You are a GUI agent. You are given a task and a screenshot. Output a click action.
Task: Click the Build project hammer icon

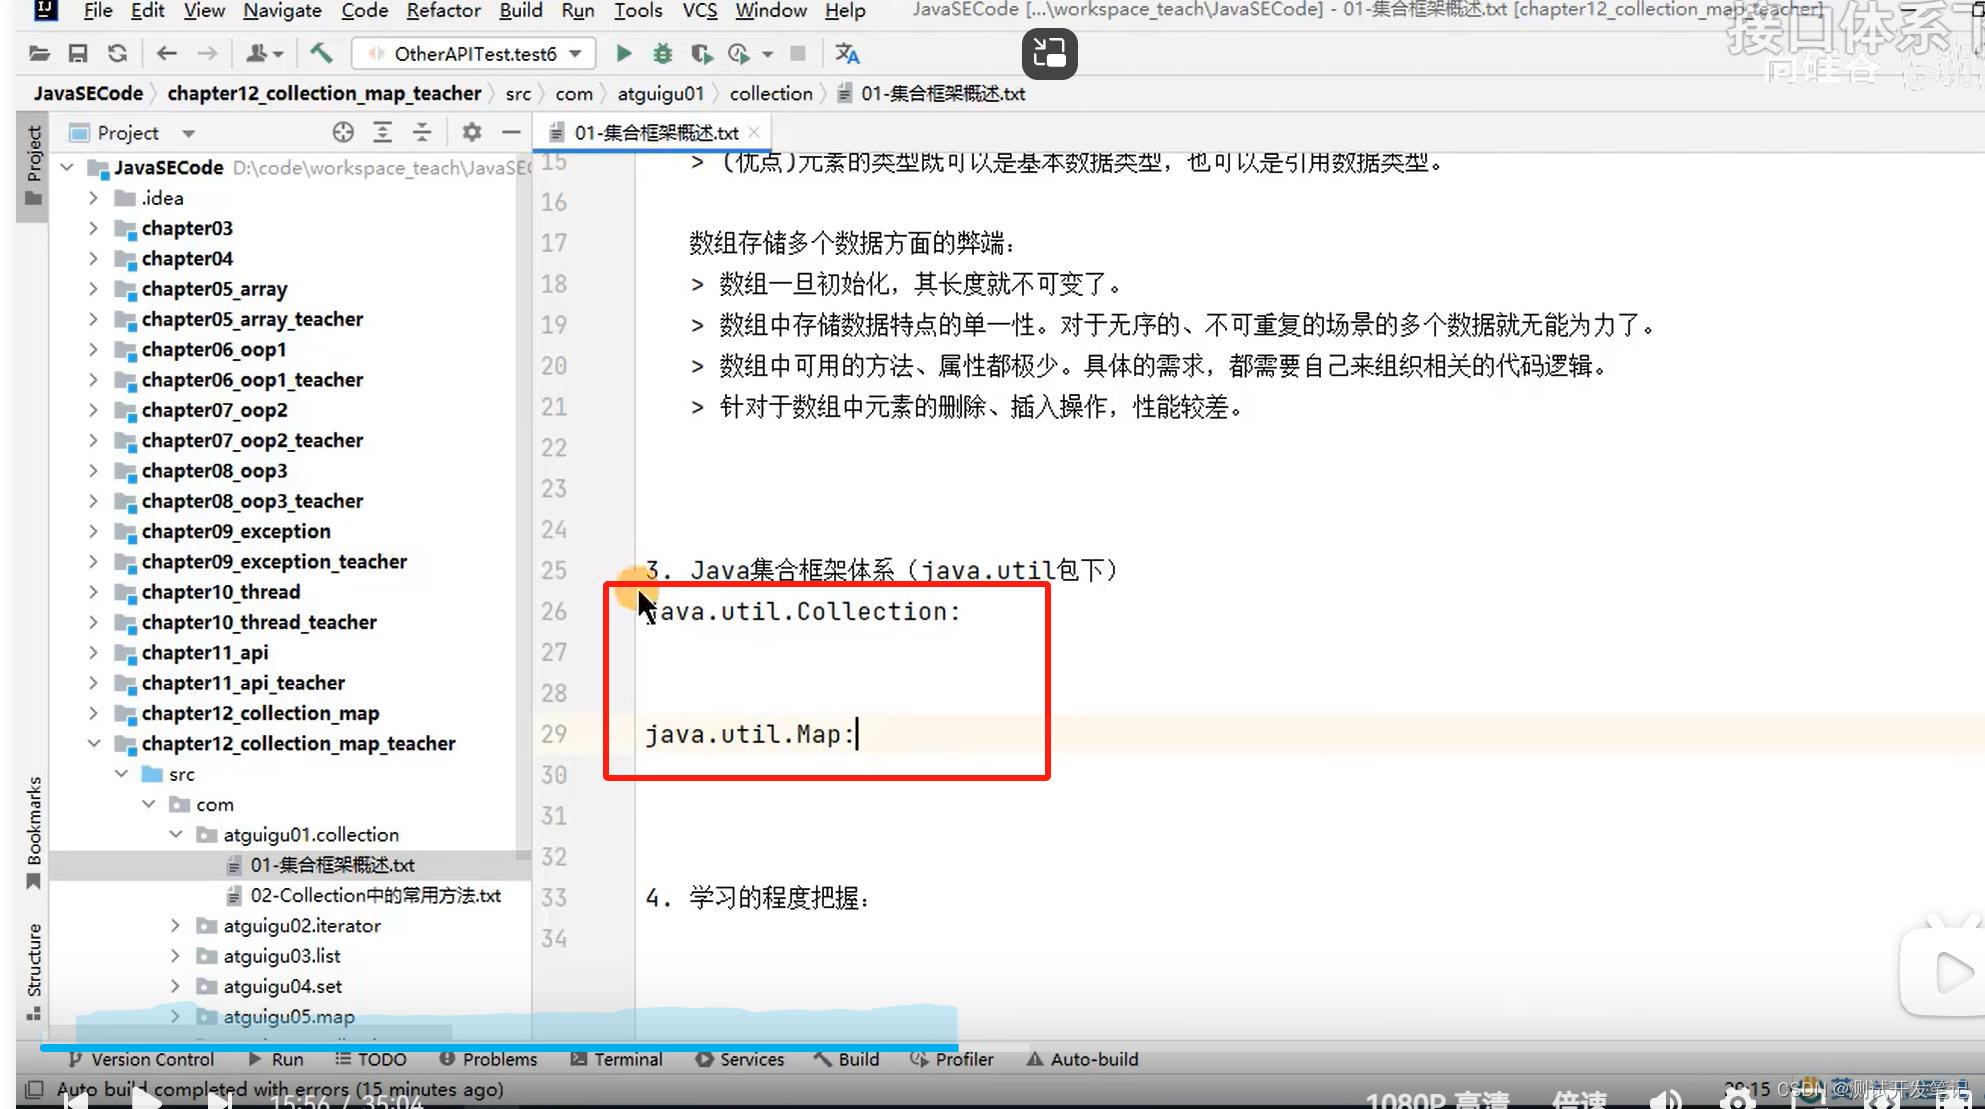tap(321, 54)
